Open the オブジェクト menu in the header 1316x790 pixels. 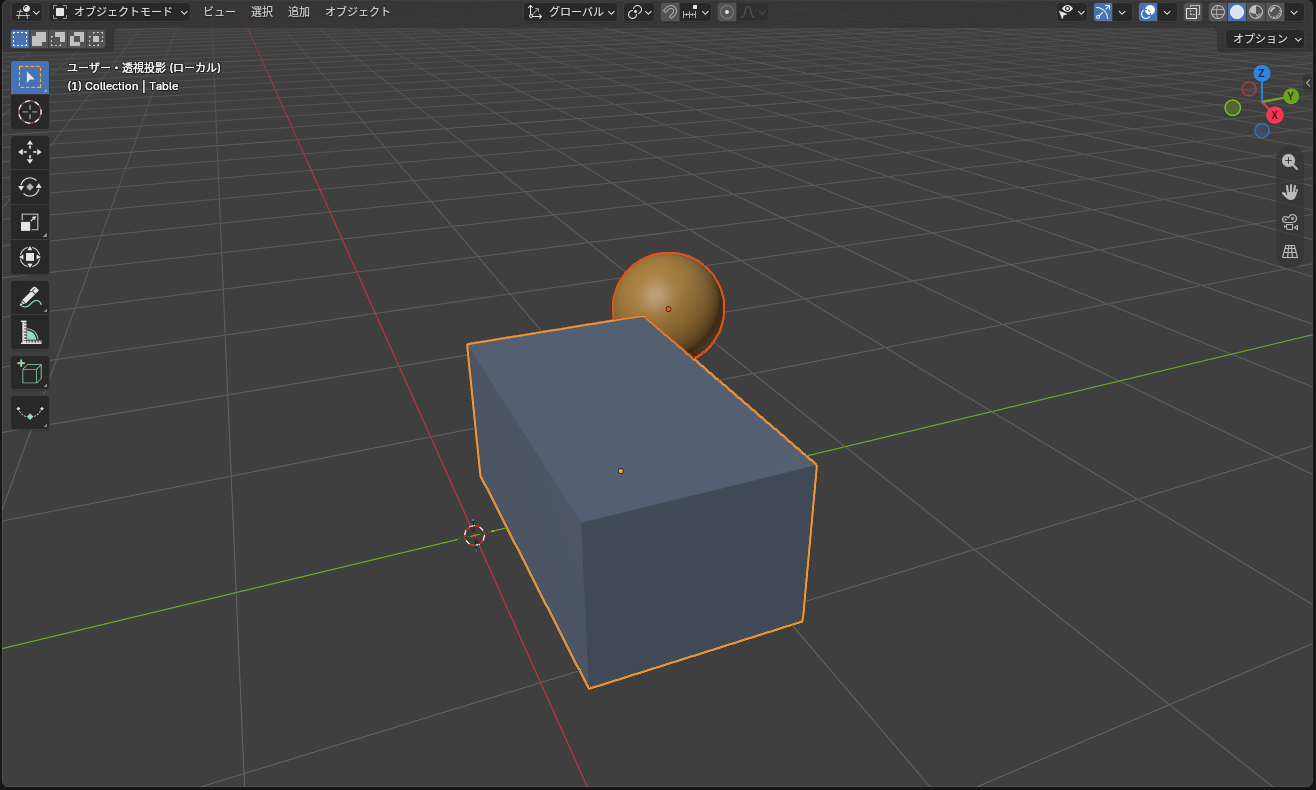[358, 12]
